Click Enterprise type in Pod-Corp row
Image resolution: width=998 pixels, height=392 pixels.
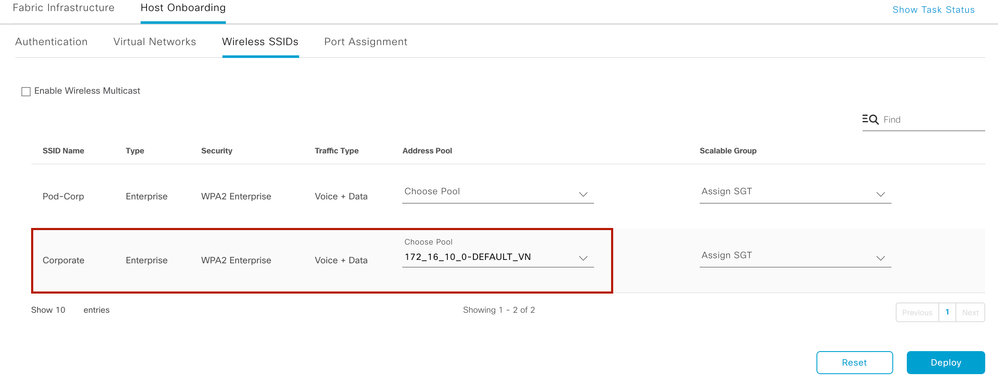click(x=146, y=197)
